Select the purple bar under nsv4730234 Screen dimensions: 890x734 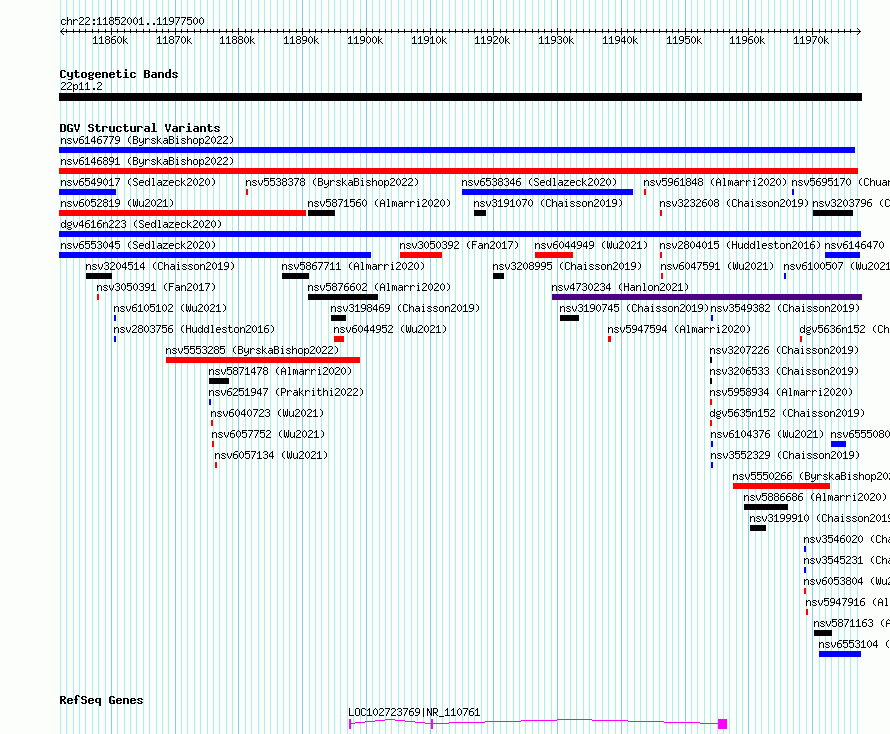[x=707, y=297]
